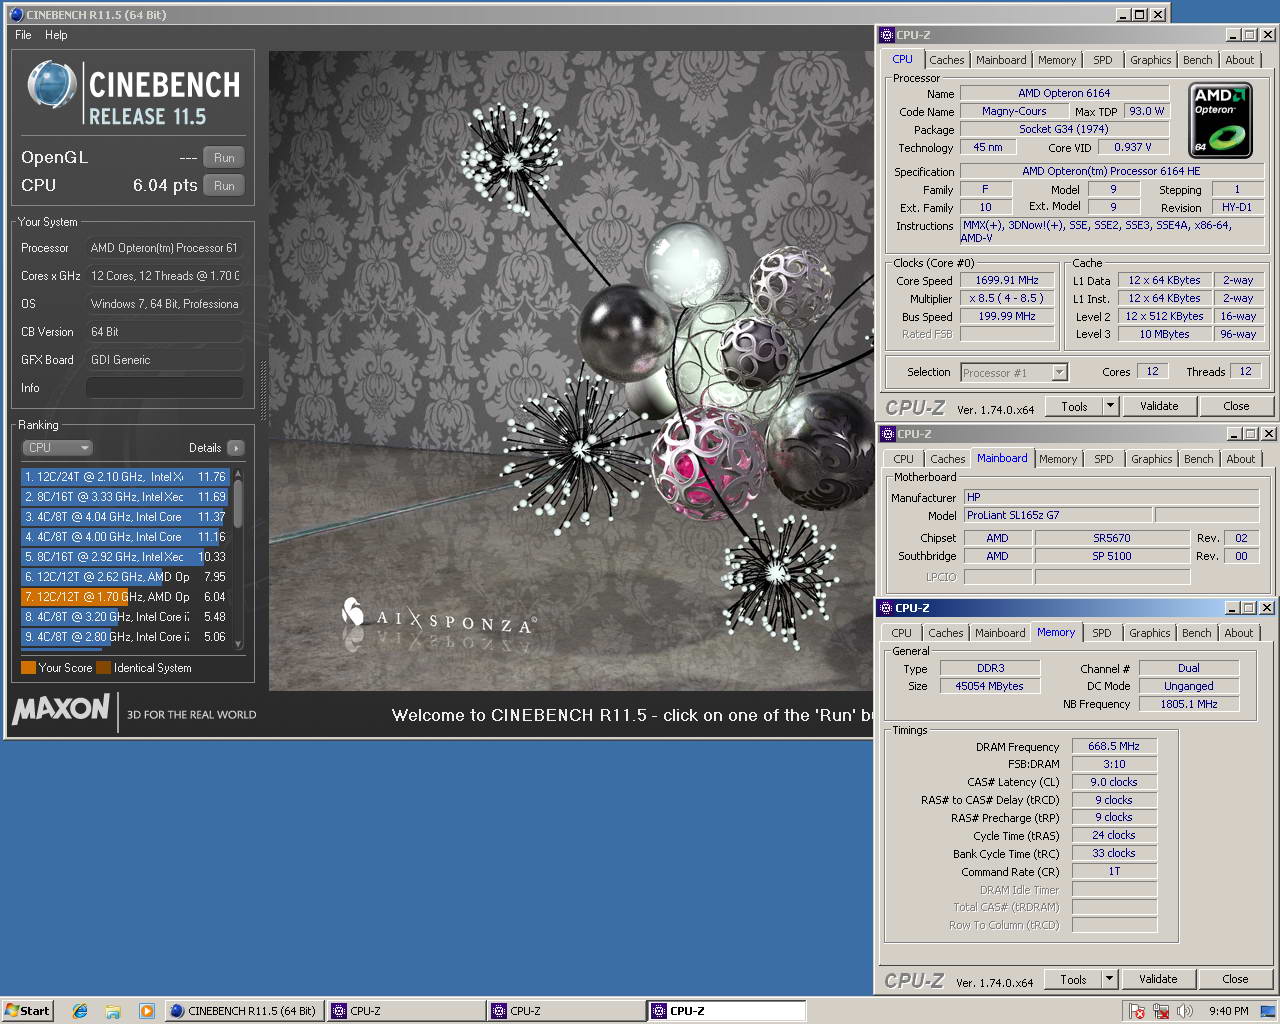Select ranking row 5. 8C/16T @ 2.92 GHz
The width and height of the screenshot is (1280, 1024).
click(126, 557)
